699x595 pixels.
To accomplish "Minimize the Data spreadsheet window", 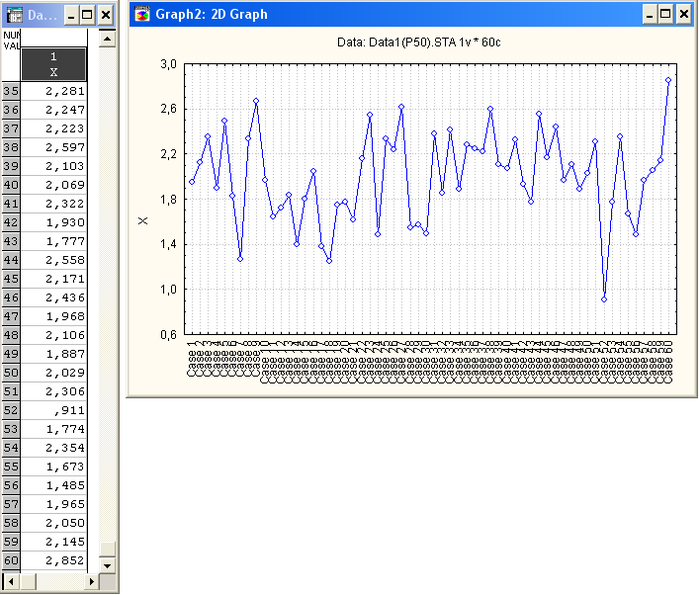I will coord(71,15).
